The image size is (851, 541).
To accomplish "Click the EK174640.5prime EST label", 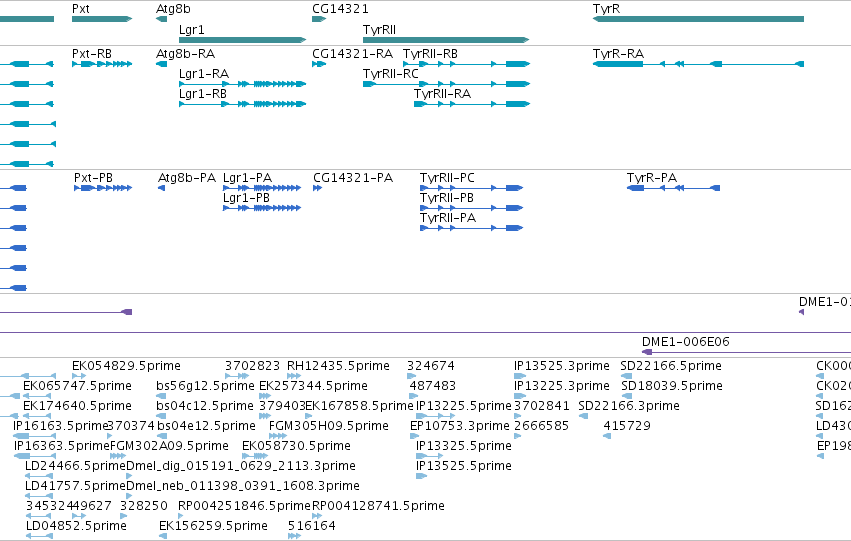I will pos(77,406).
